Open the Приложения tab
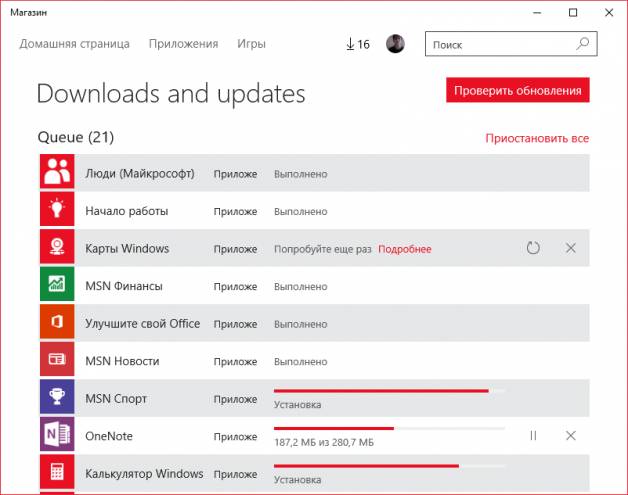This screenshot has height=495, width=628. (183, 44)
